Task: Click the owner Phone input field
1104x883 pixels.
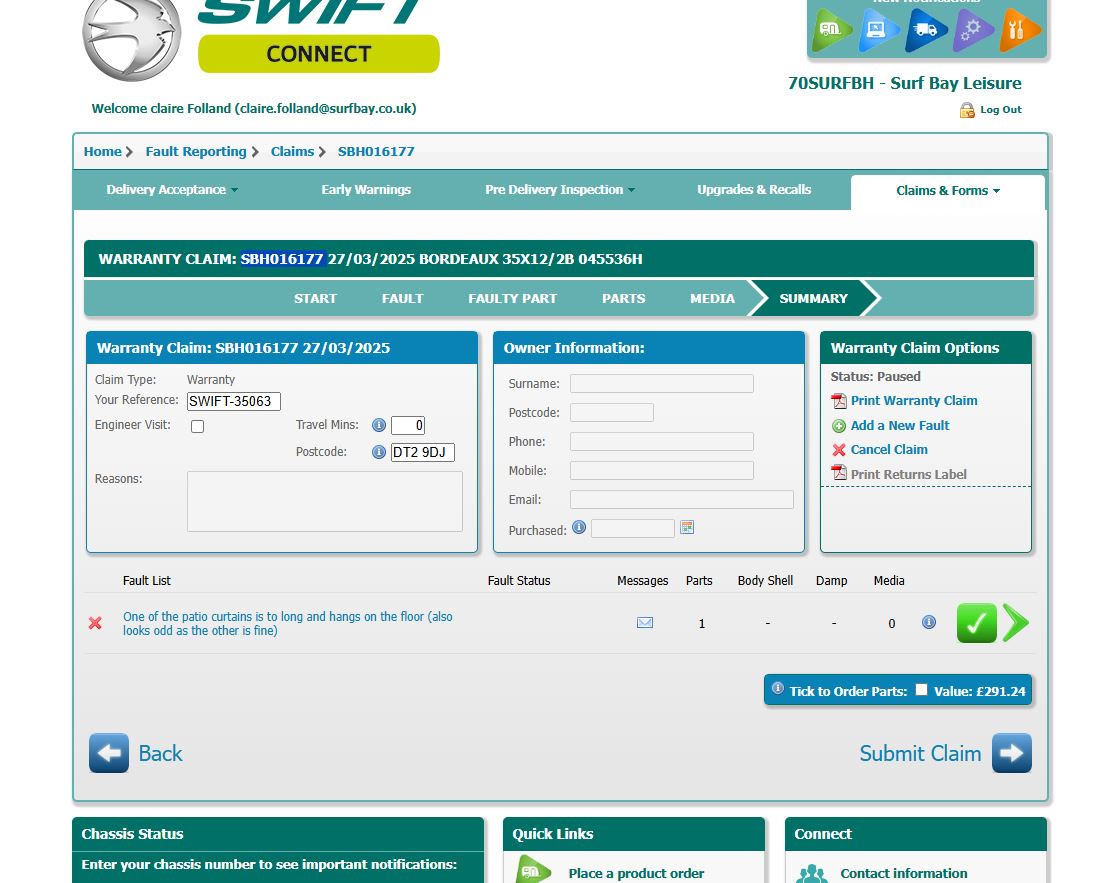Action: coord(662,442)
